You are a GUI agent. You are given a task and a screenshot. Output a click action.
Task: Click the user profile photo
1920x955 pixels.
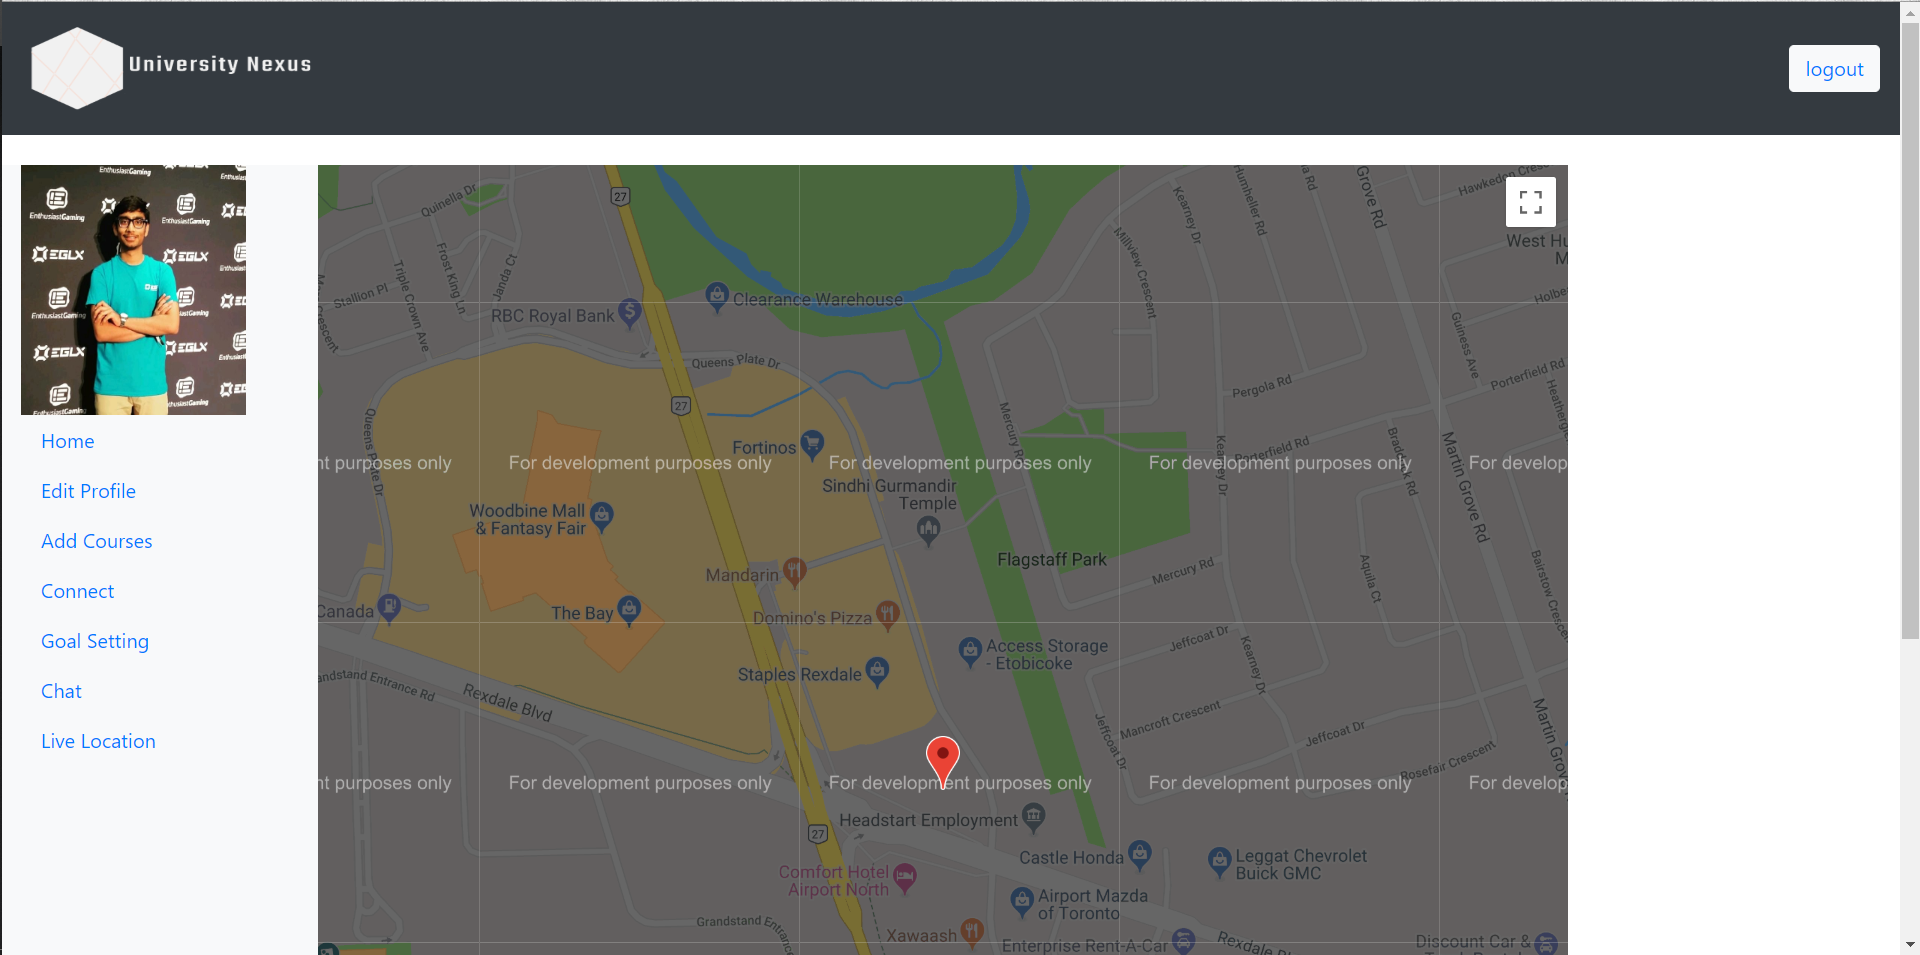click(133, 290)
